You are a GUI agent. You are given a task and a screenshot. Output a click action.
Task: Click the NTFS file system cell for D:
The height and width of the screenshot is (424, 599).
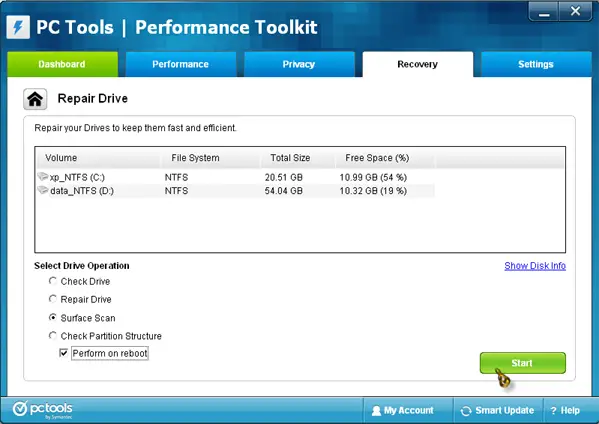coord(176,191)
